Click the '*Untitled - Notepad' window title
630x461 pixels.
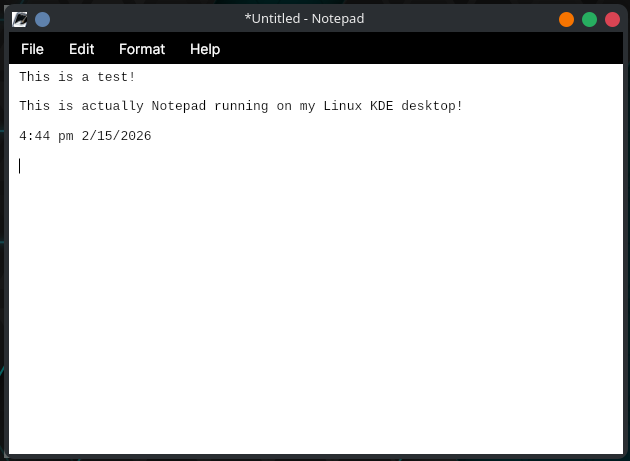[304, 19]
